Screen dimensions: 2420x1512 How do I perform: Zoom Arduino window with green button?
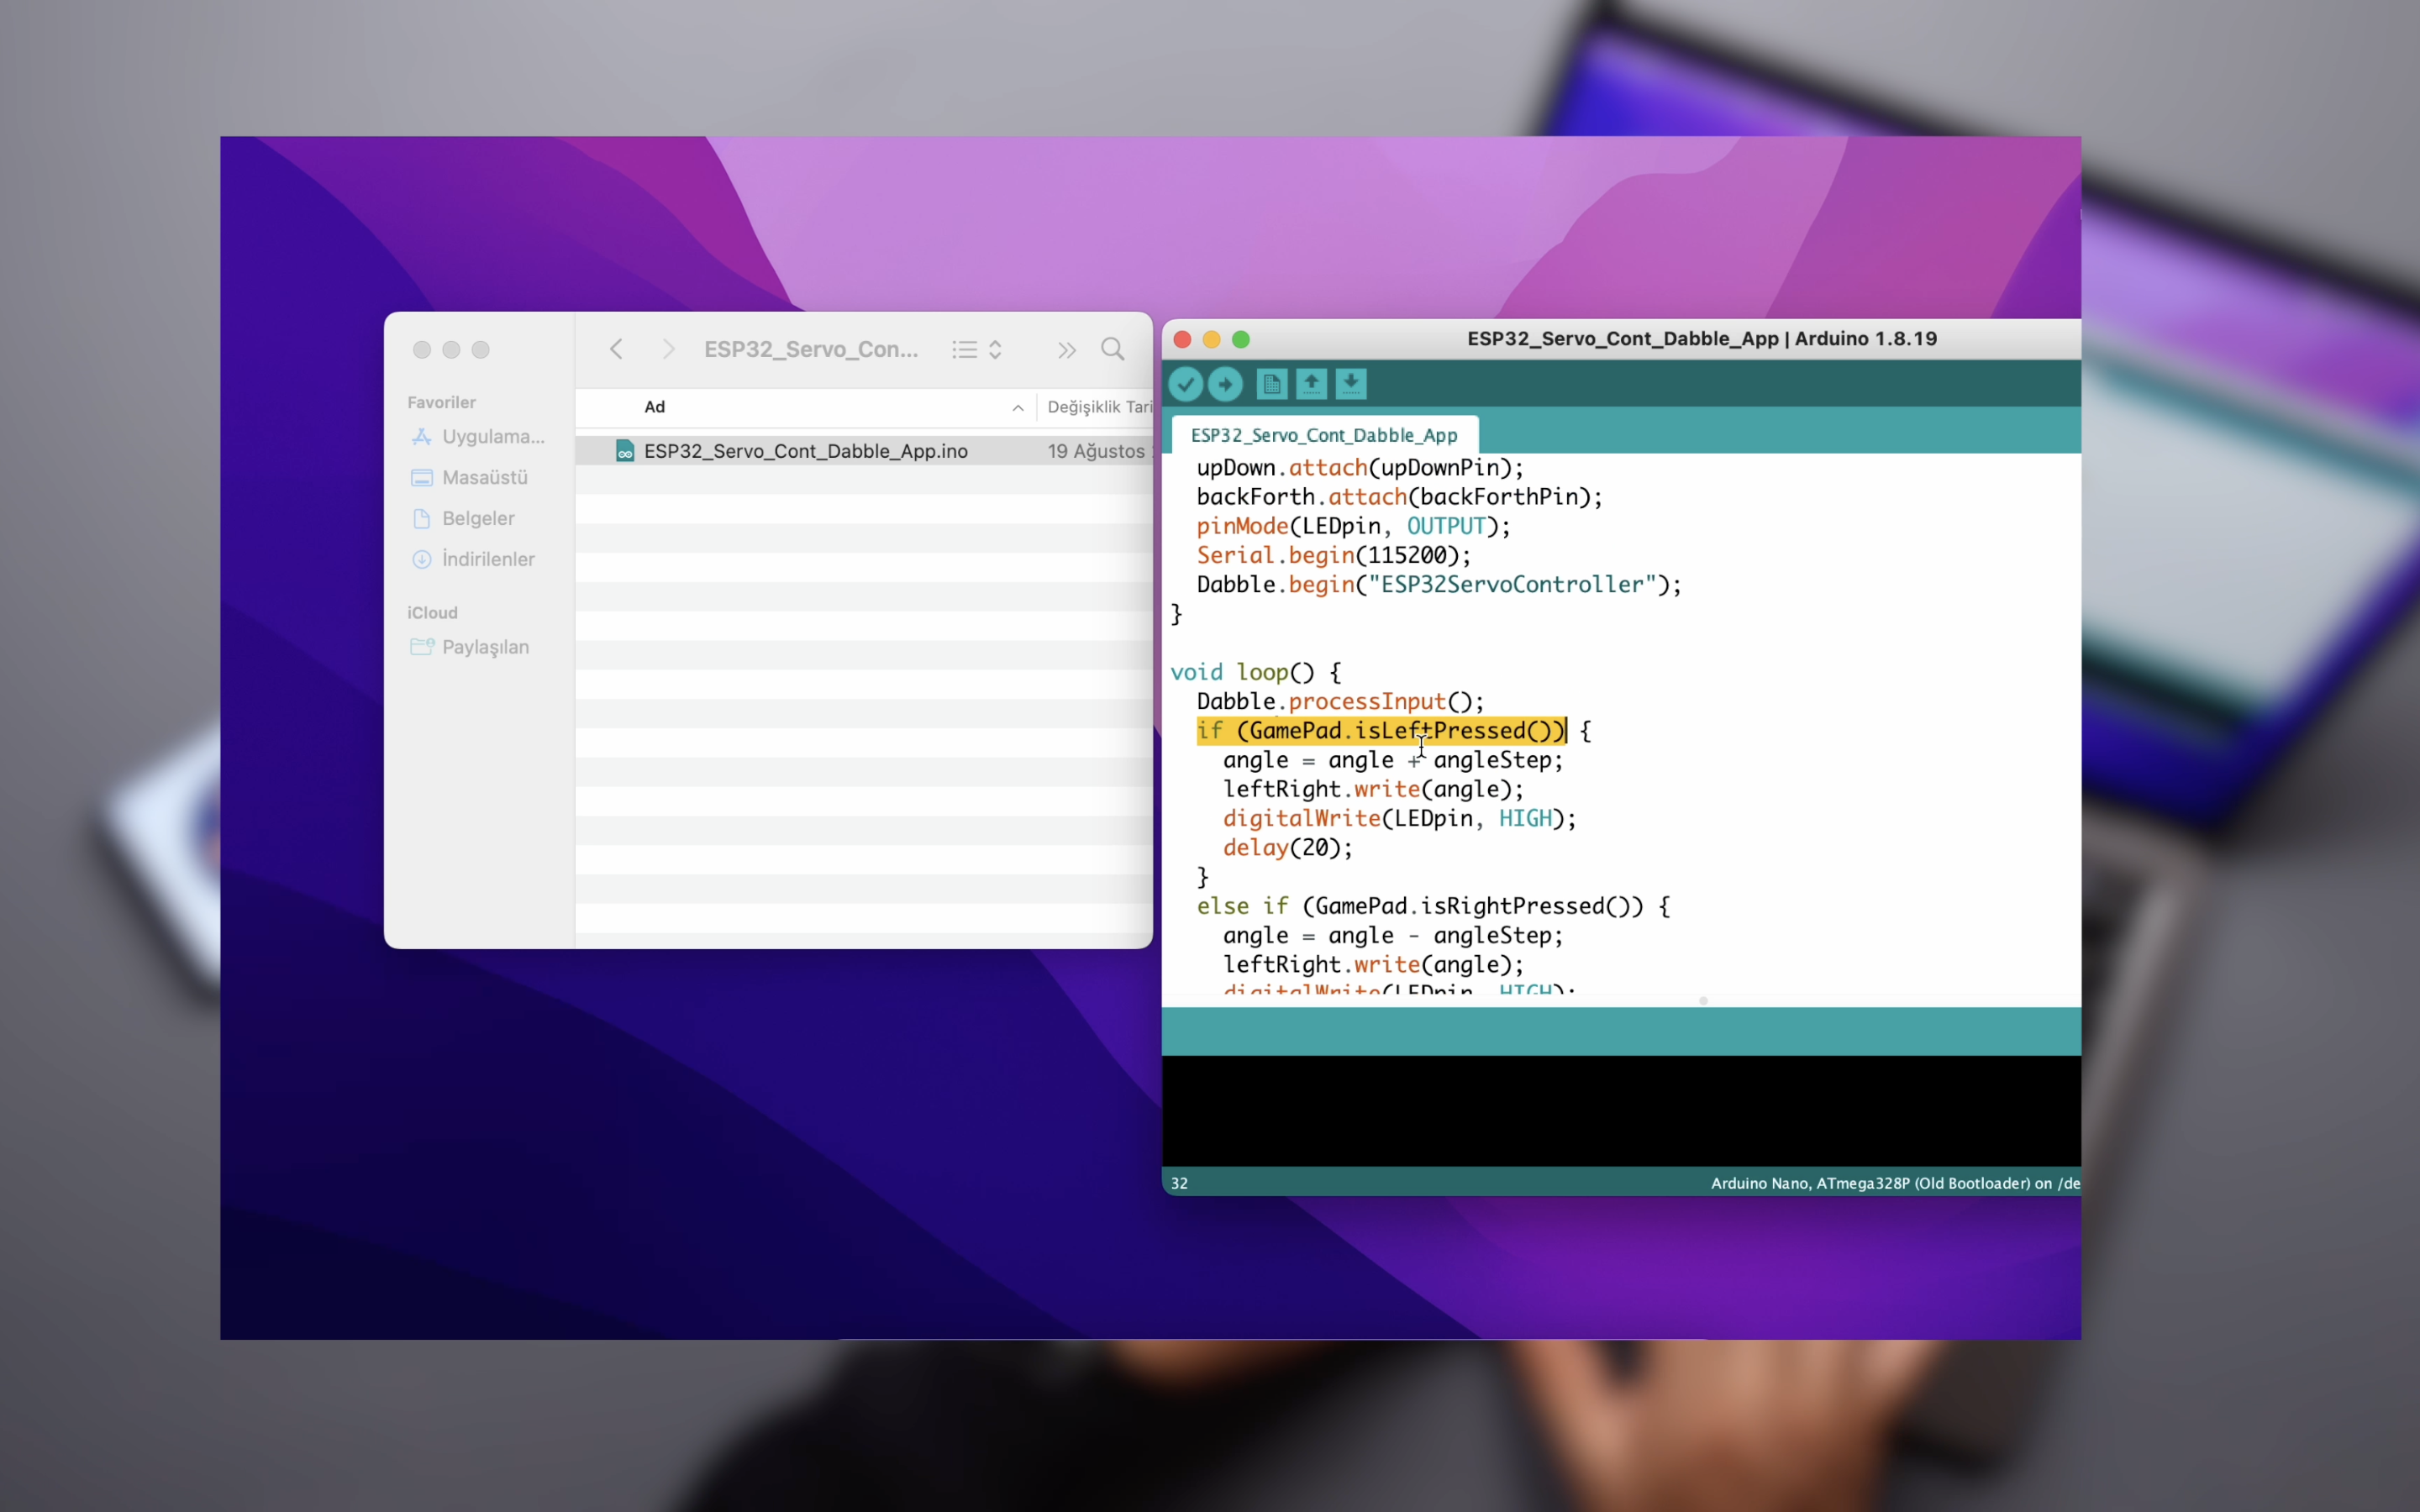point(1241,339)
